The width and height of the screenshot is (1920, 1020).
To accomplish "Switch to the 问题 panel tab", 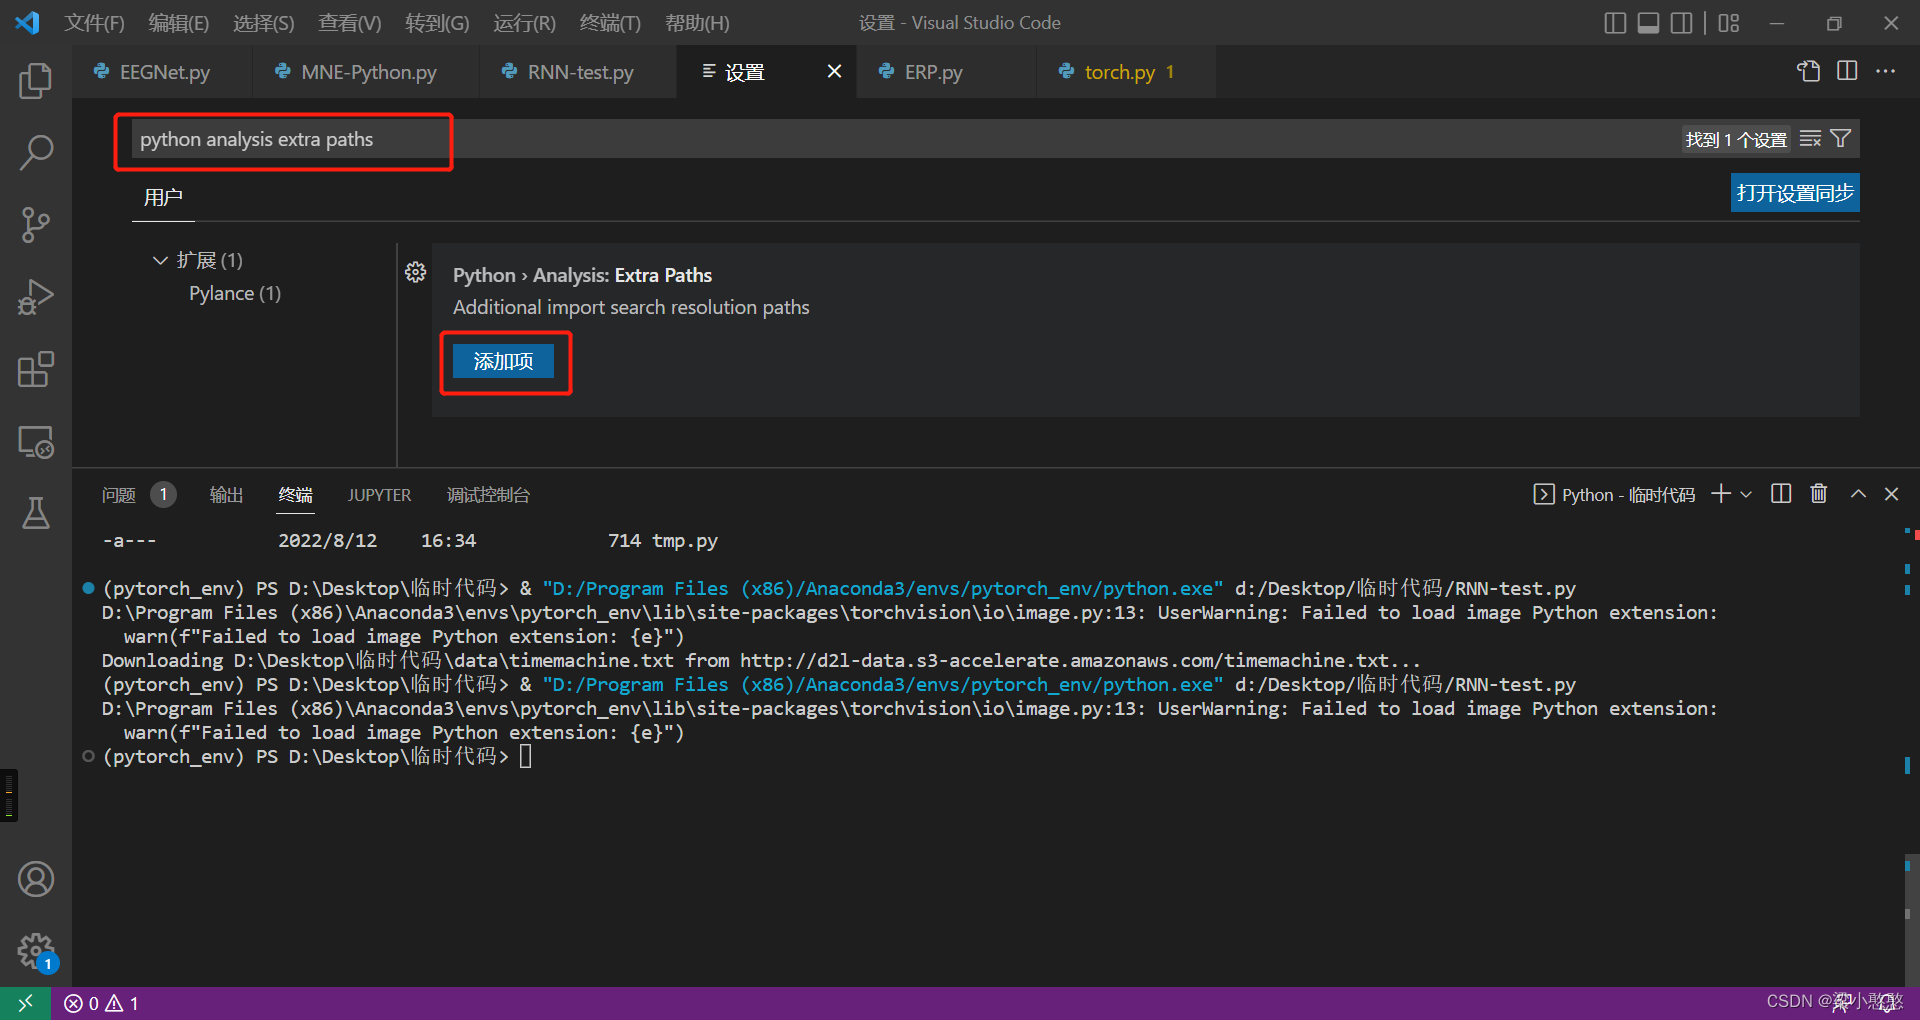I will (118, 495).
